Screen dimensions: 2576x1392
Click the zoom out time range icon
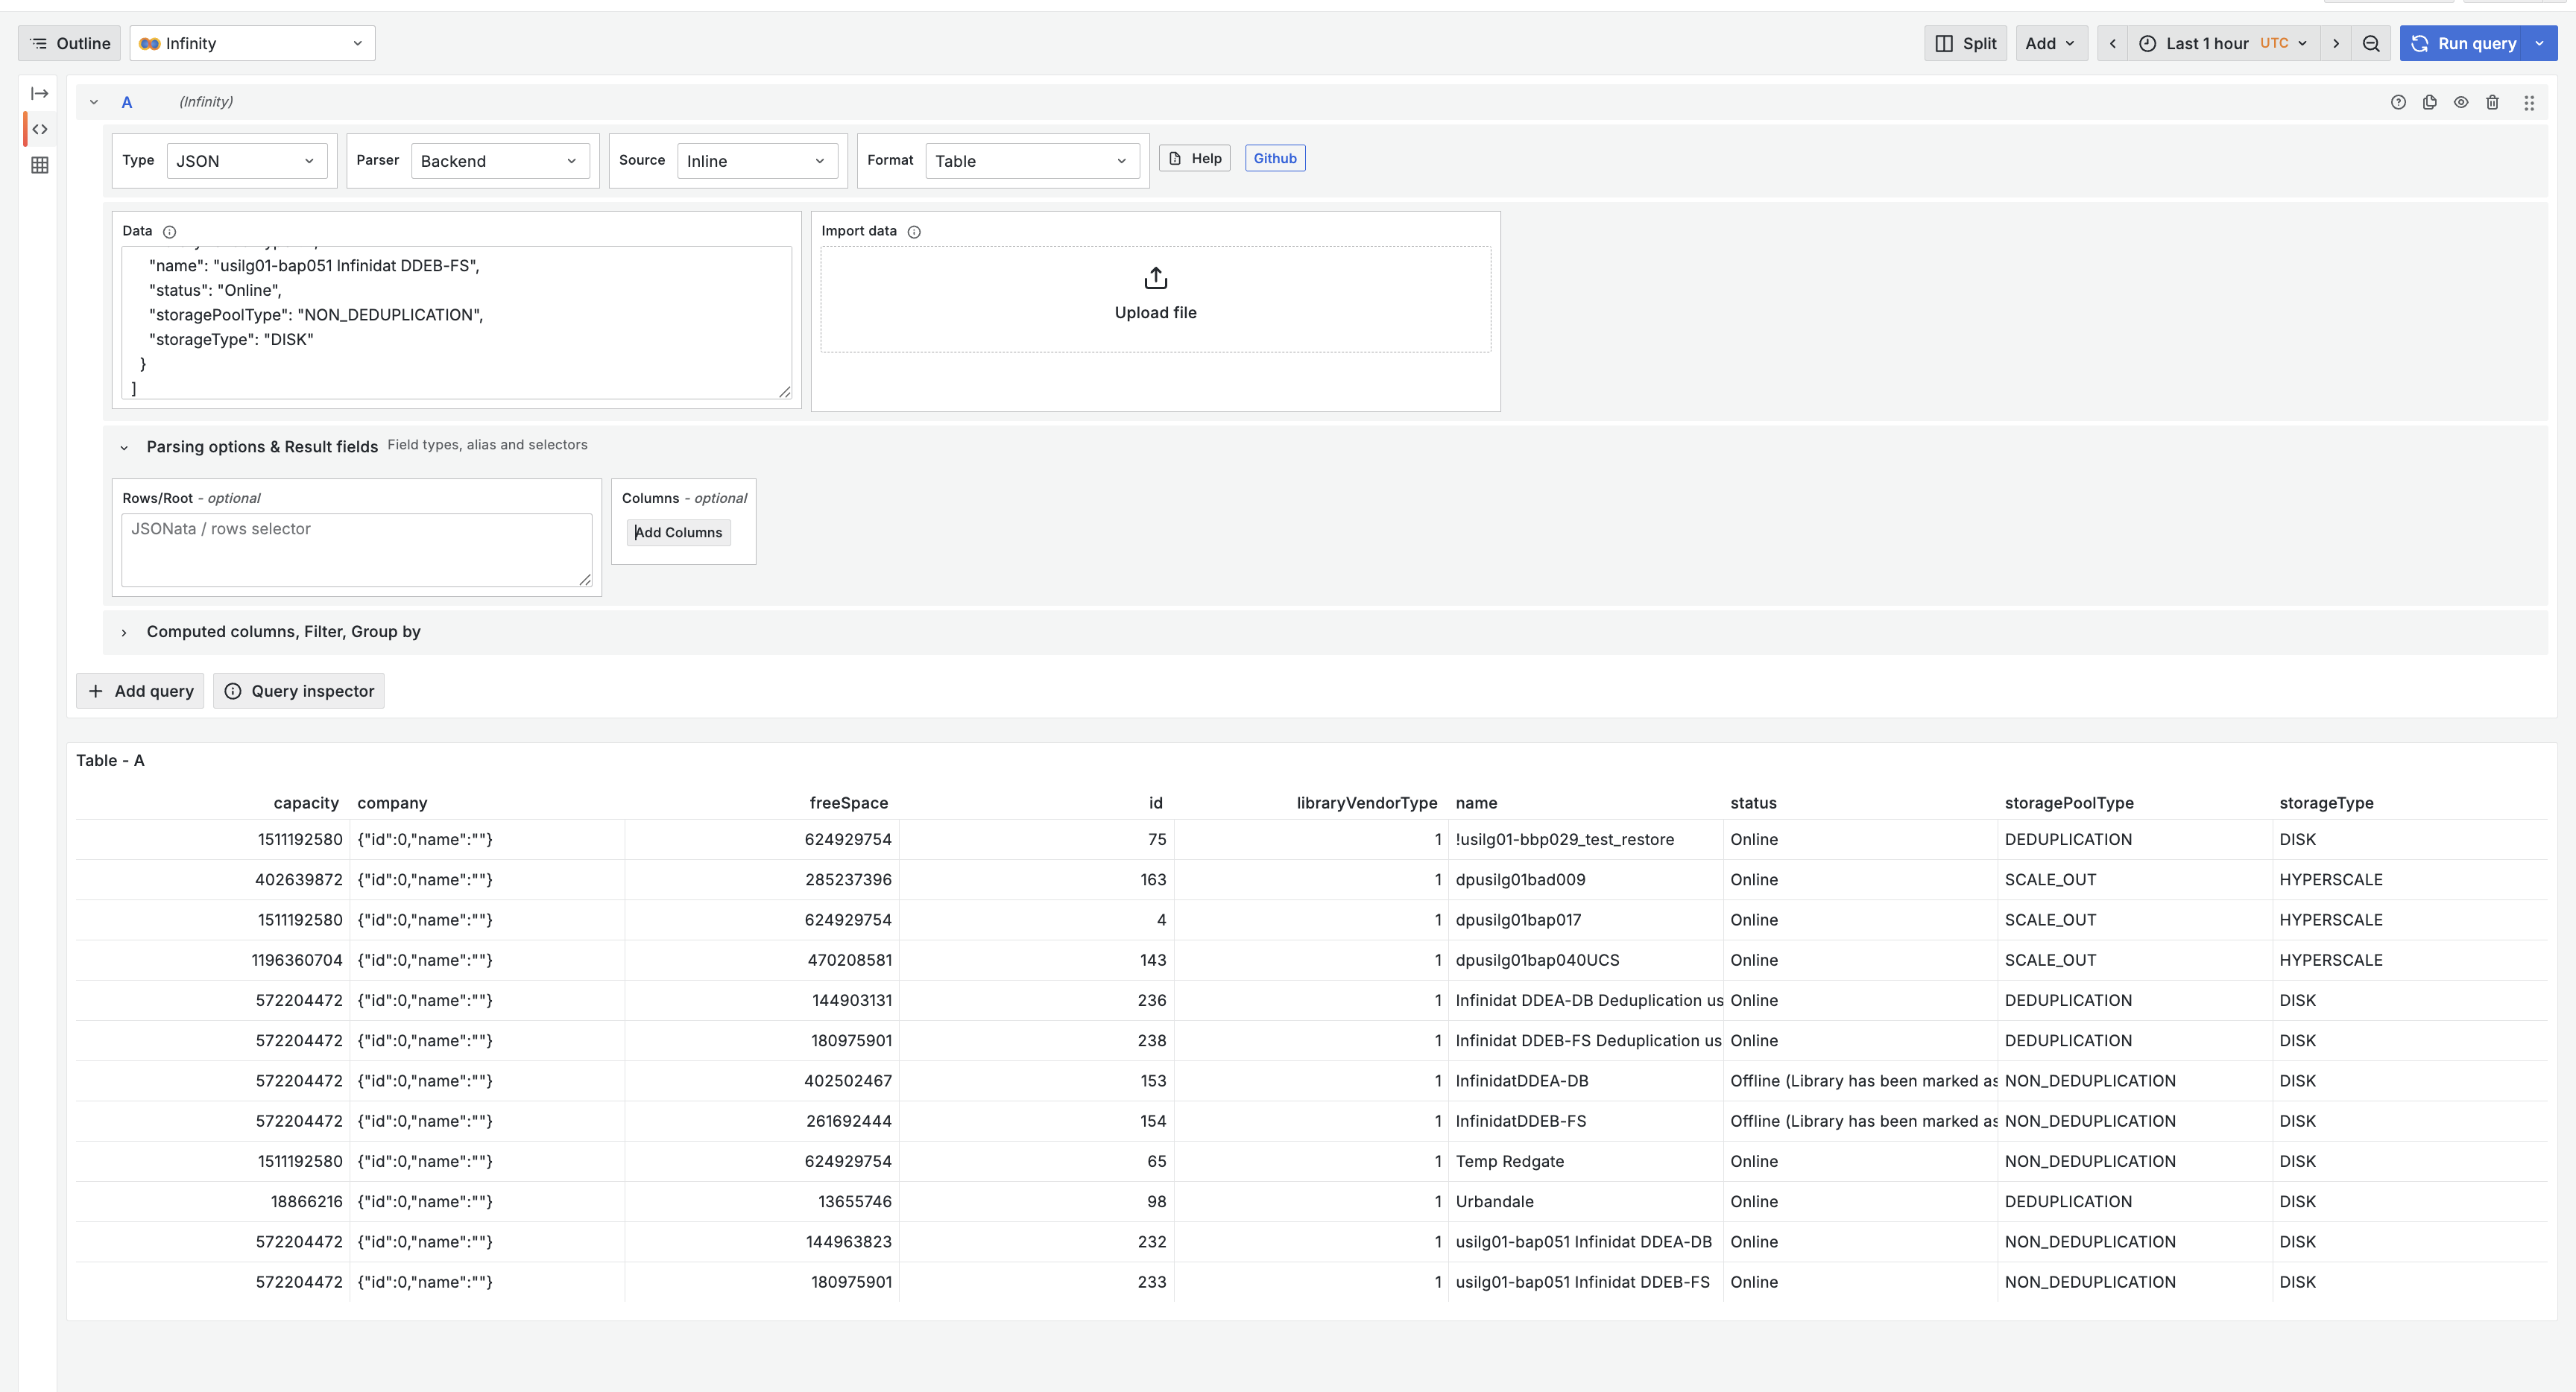click(x=2371, y=43)
